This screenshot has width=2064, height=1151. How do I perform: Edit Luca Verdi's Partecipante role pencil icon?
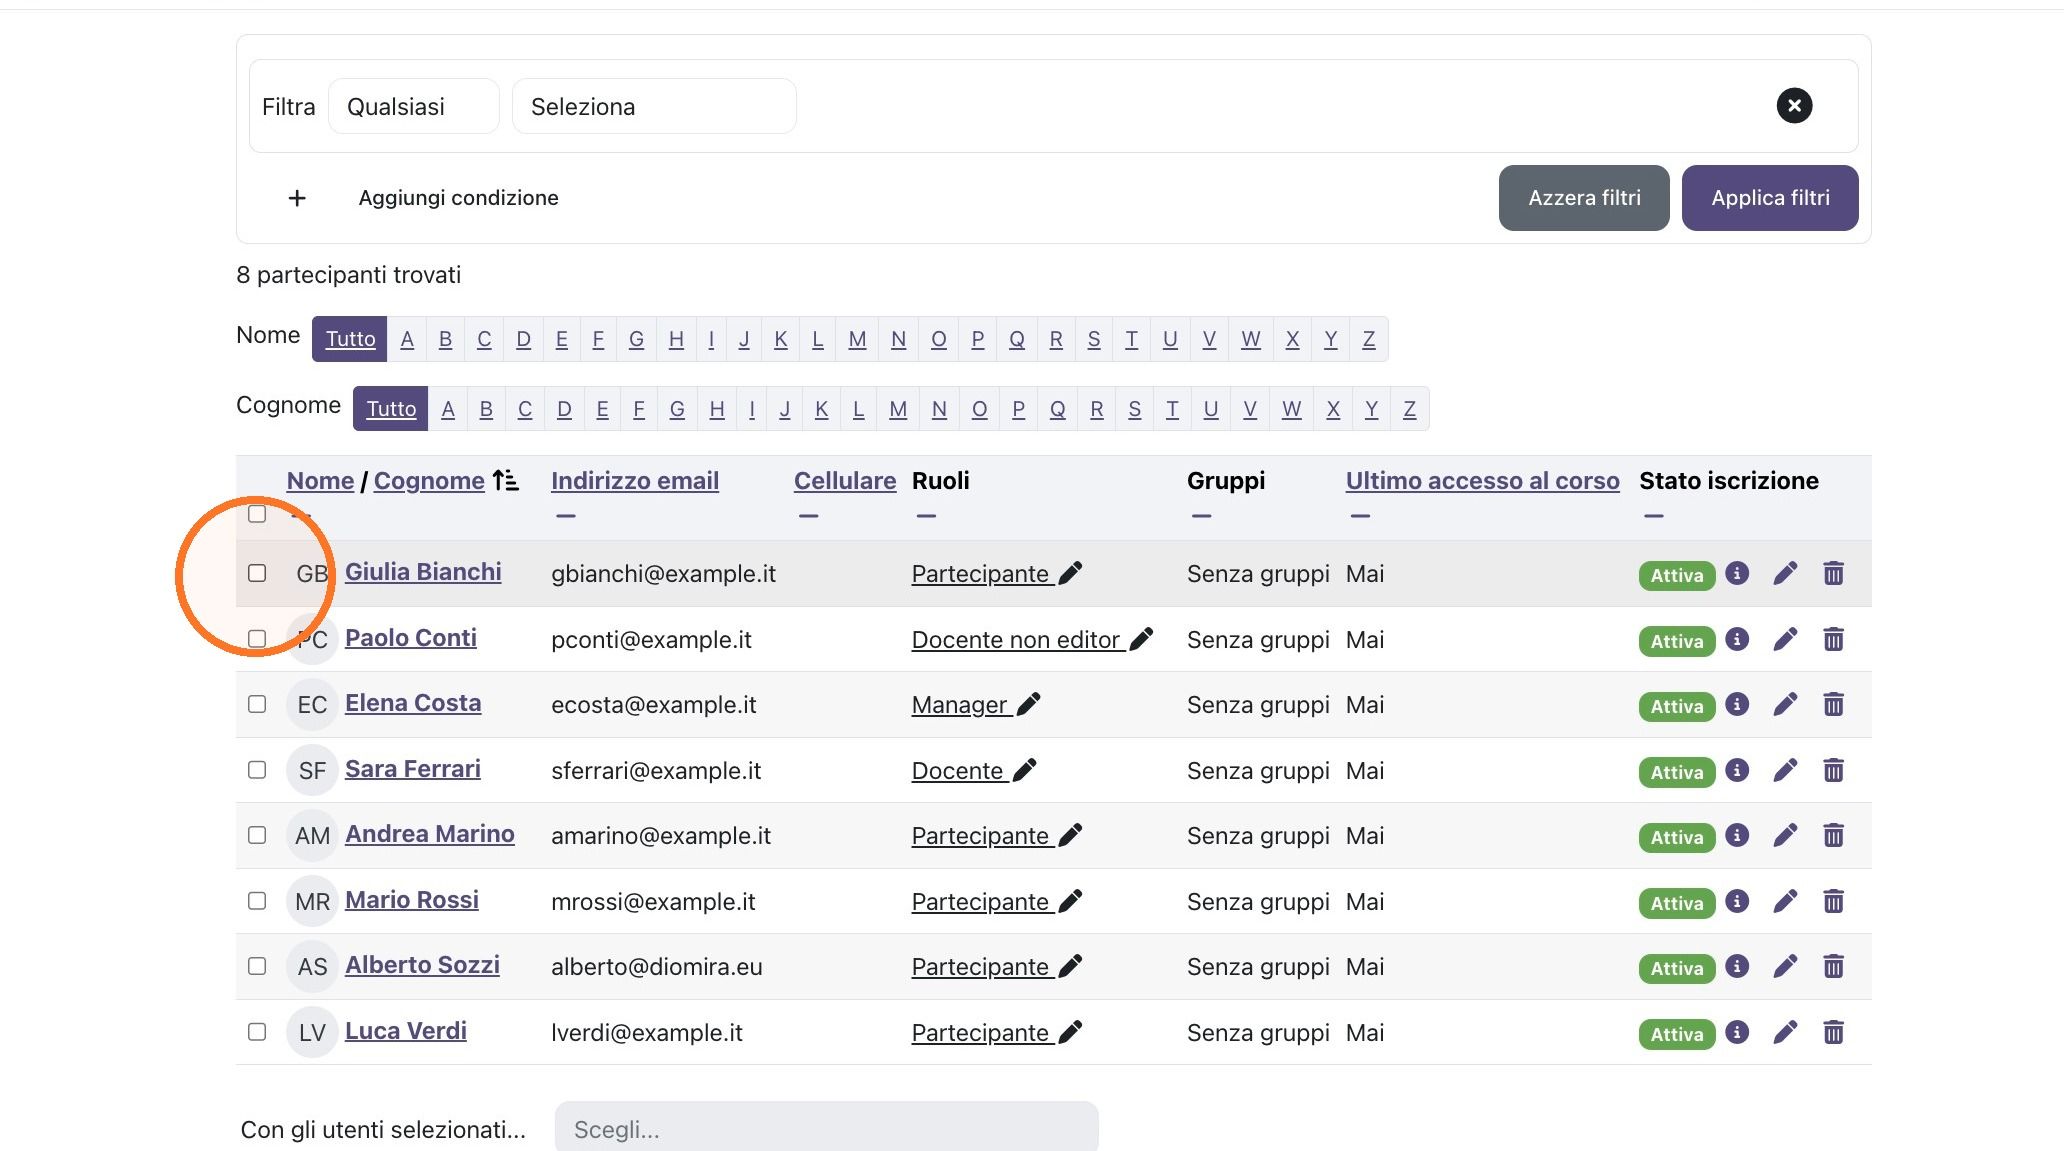(x=1070, y=1032)
